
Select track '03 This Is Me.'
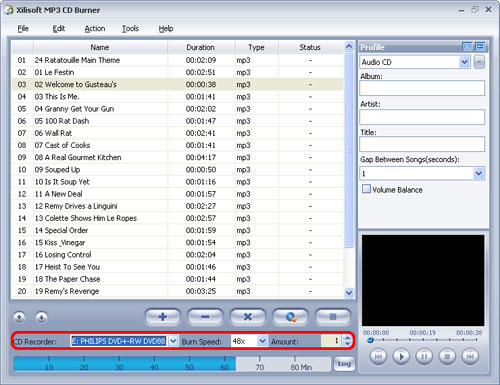tap(178, 97)
